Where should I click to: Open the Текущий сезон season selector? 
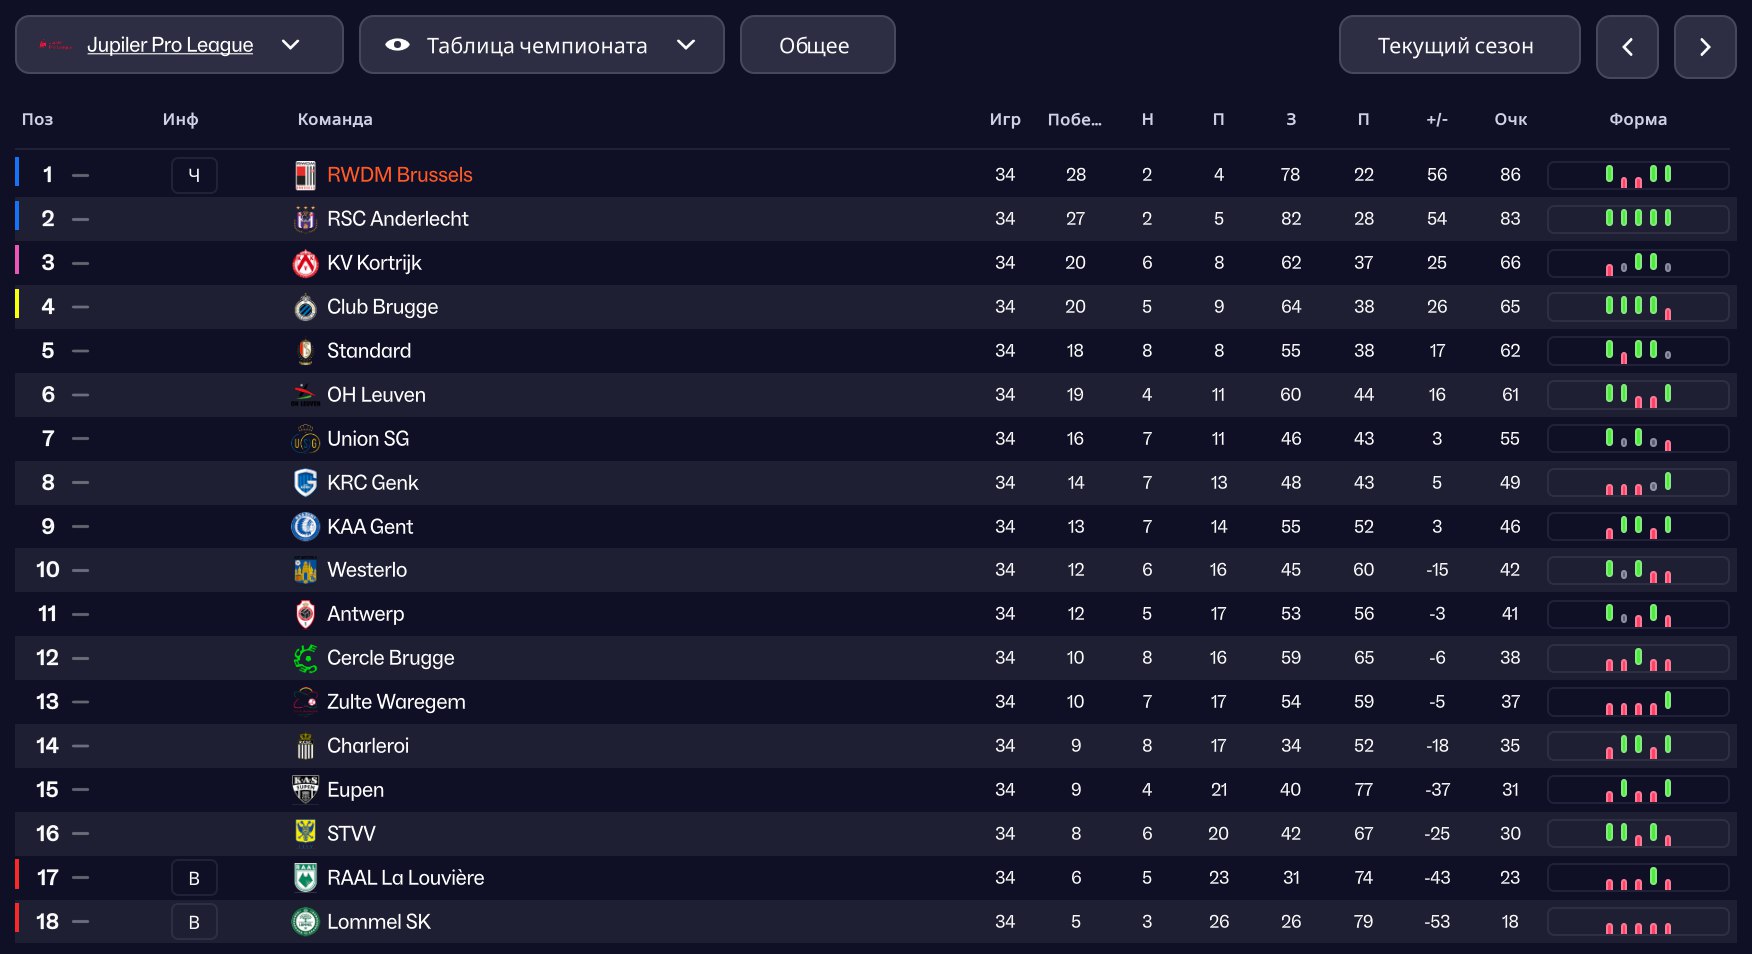pyautogui.click(x=1458, y=45)
